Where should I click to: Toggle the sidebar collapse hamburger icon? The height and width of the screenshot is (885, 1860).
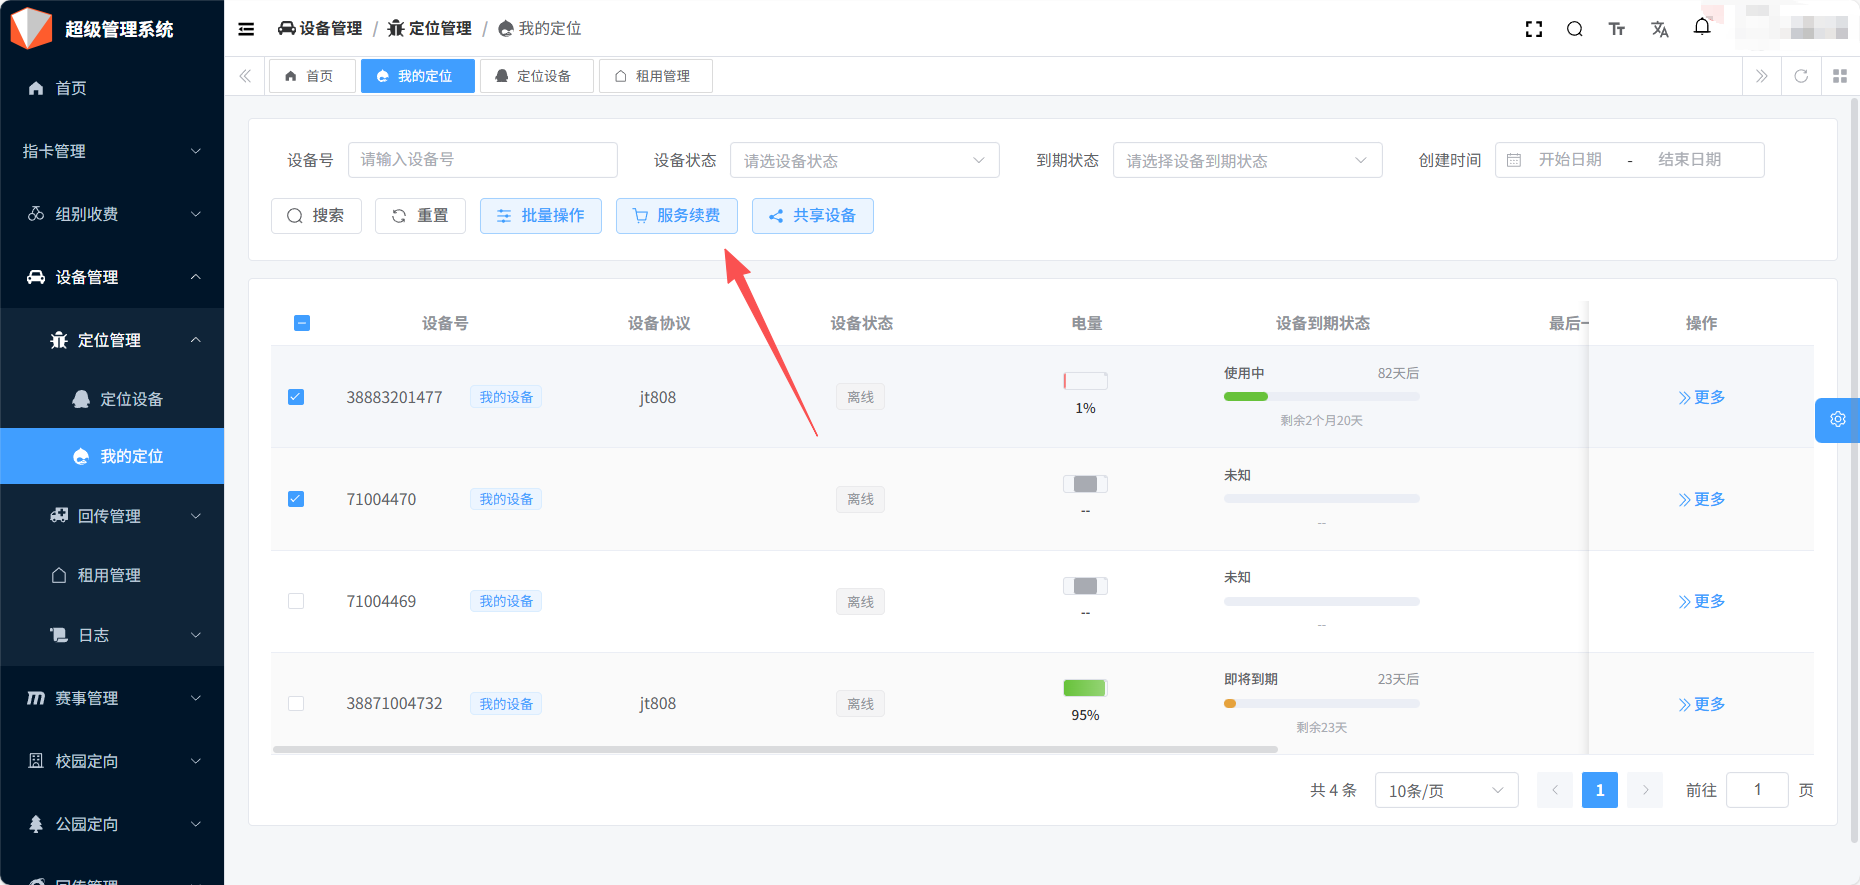point(246,29)
